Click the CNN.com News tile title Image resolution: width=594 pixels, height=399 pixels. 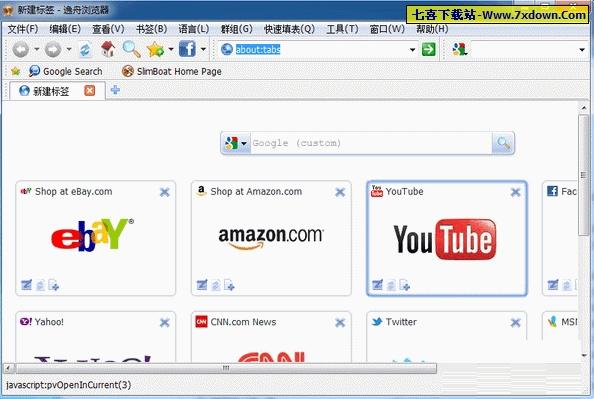click(x=243, y=322)
